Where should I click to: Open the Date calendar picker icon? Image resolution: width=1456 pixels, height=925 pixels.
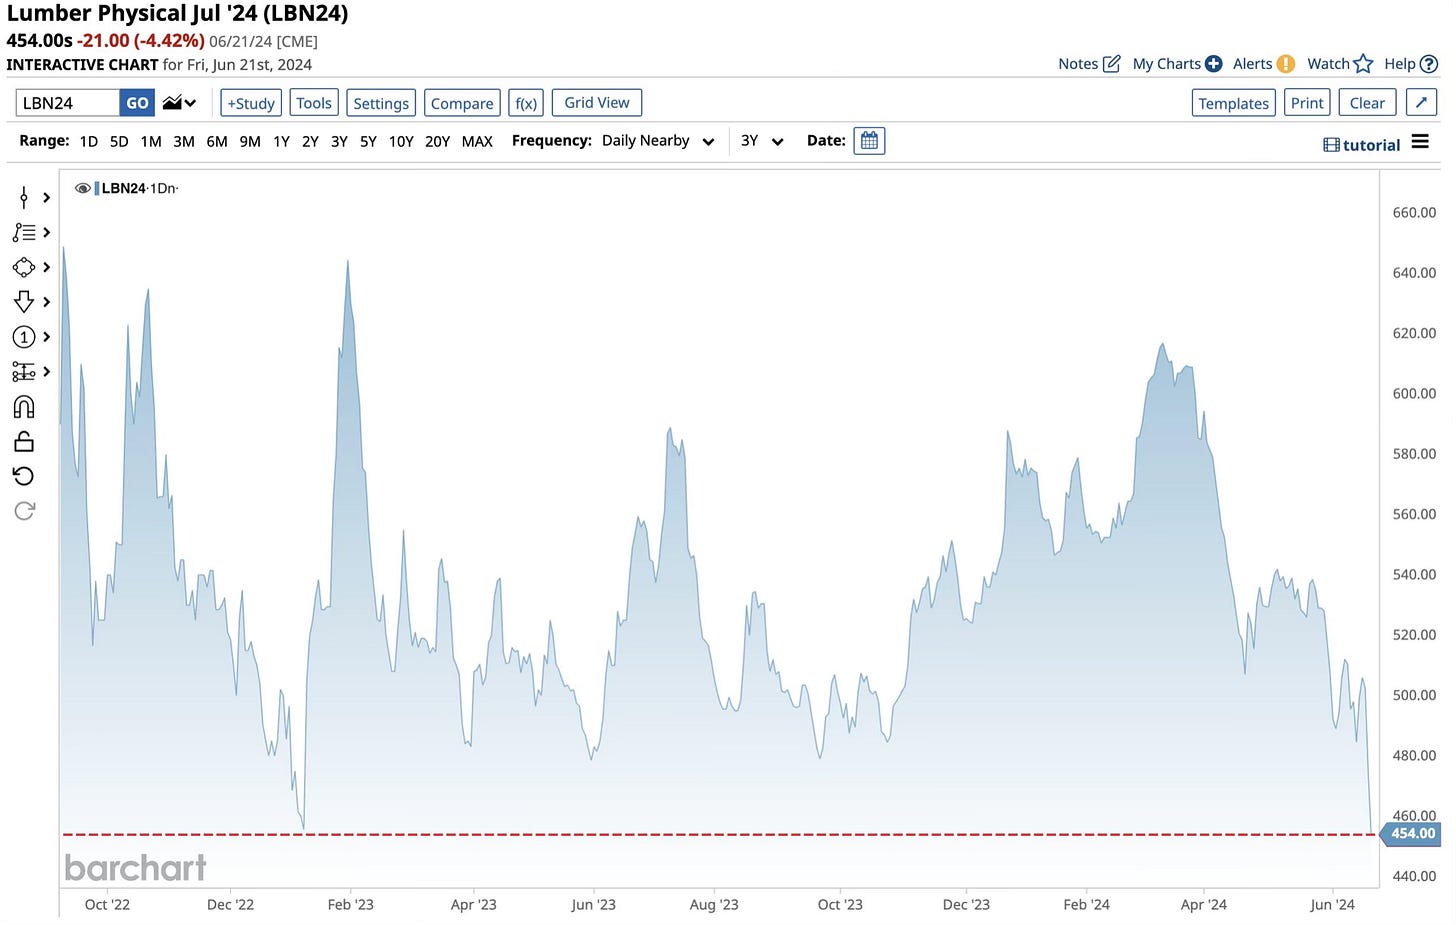pyautogui.click(x=869, y=141)
